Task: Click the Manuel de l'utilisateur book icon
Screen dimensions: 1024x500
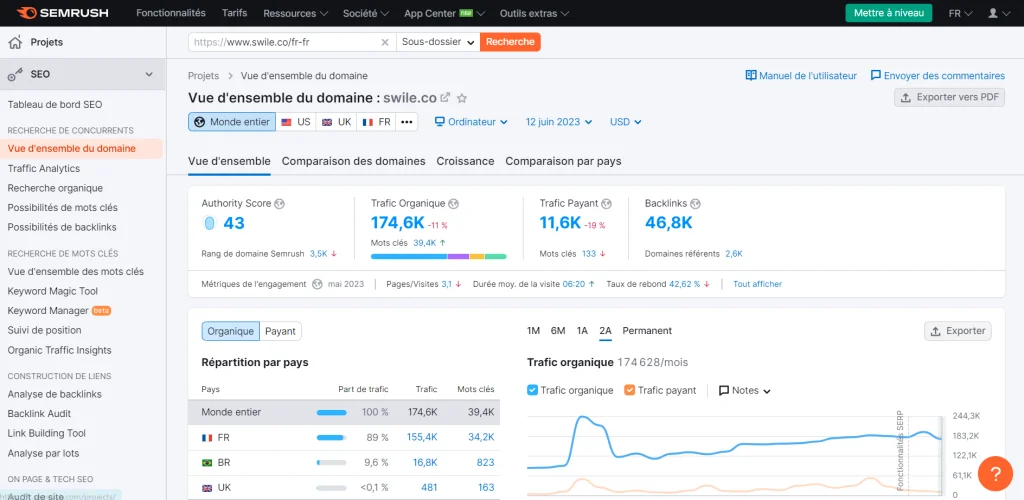Action: pos(751,76)
